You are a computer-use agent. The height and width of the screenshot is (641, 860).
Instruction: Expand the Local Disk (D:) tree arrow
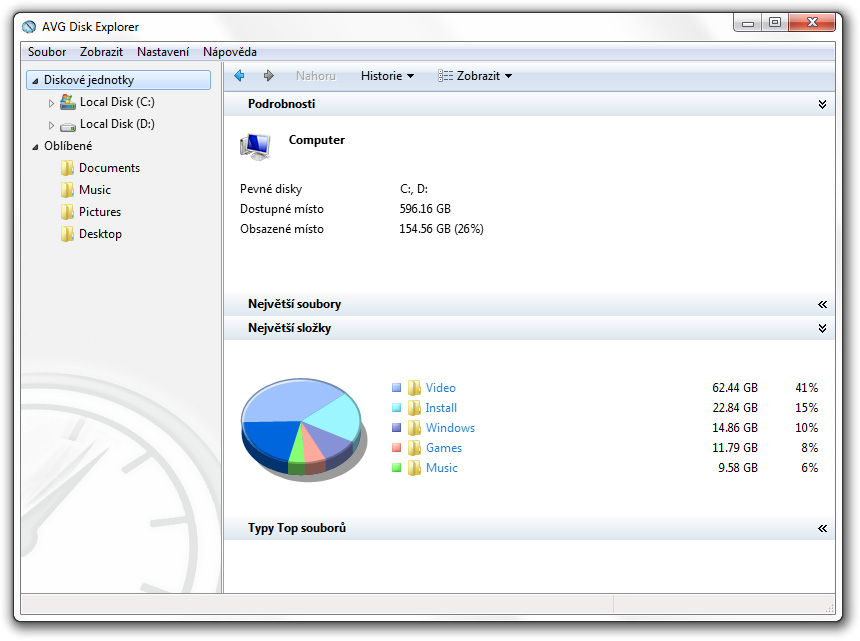(51, 125)
